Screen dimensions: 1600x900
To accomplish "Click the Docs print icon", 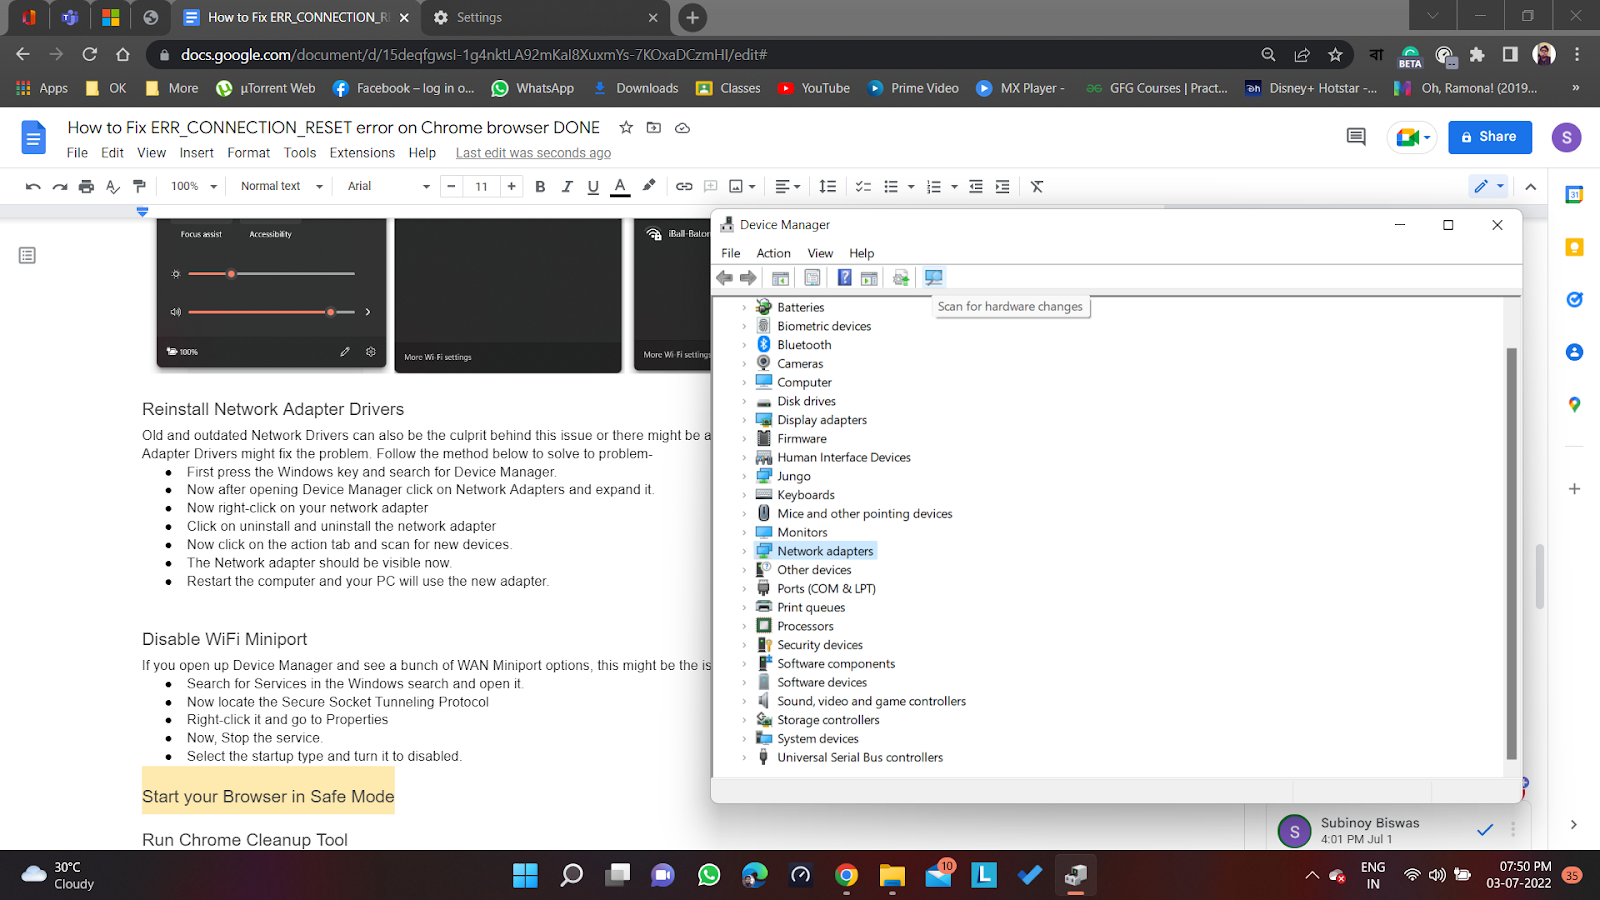I will (86, 186).
